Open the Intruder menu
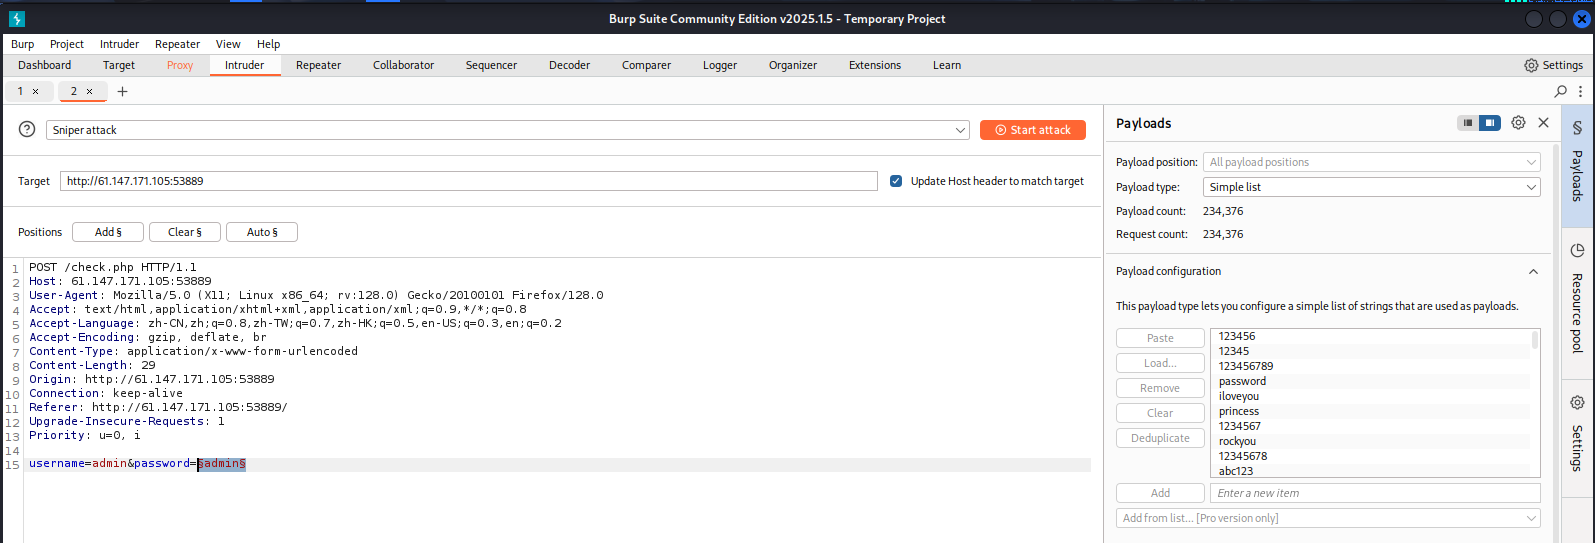This screenshot has height=543, width=1595. point(119,44)
